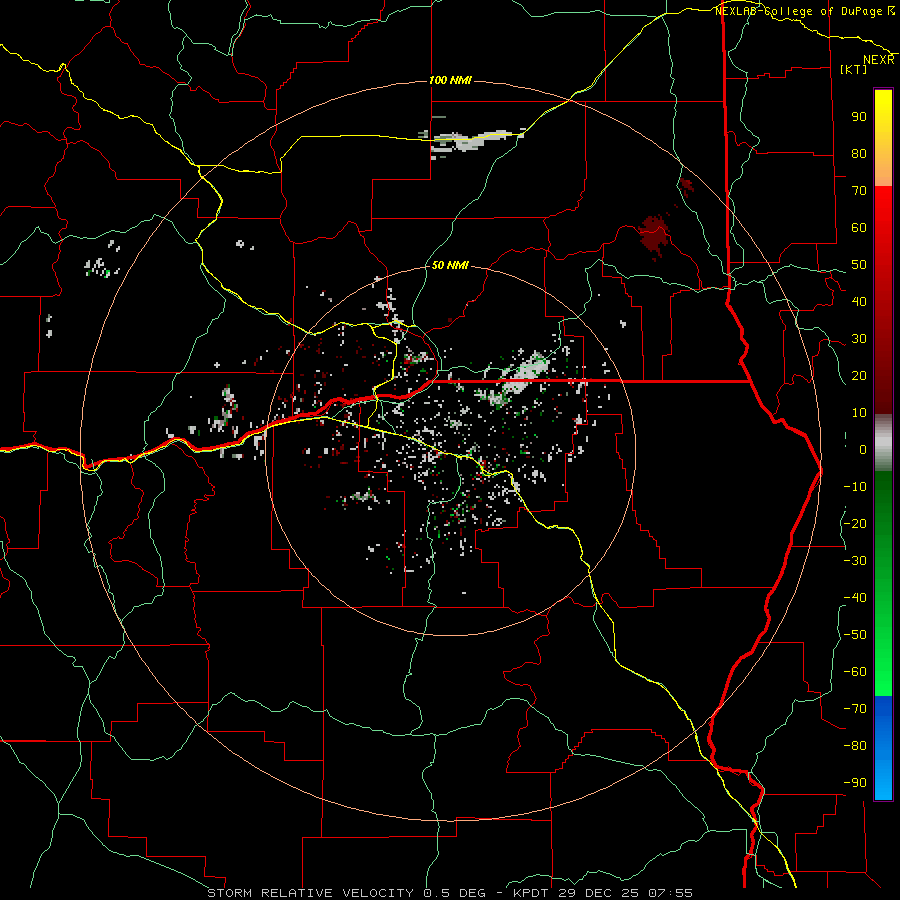Click the 0.5 DEG elevation text
The image size is (900, 900).
click(x=455, y=893)
